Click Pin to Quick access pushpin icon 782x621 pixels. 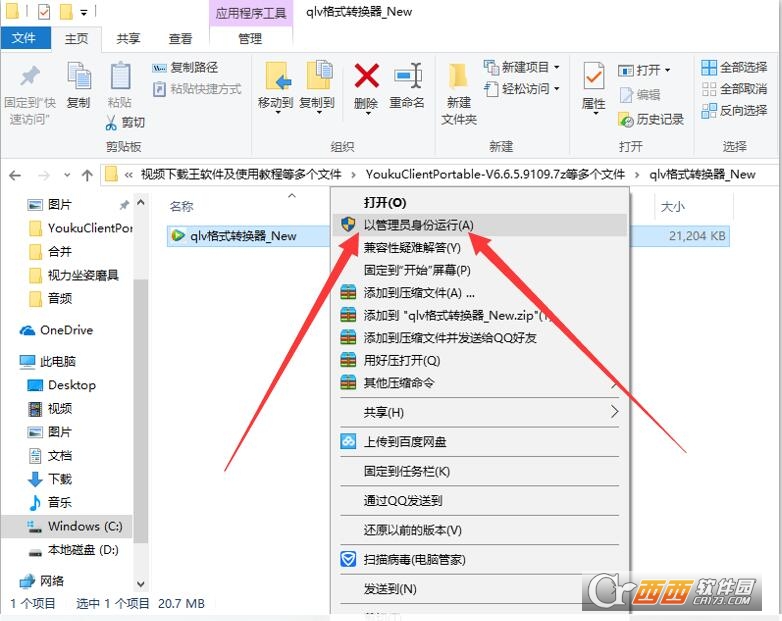pyautogui.click(x=30, y=76)
